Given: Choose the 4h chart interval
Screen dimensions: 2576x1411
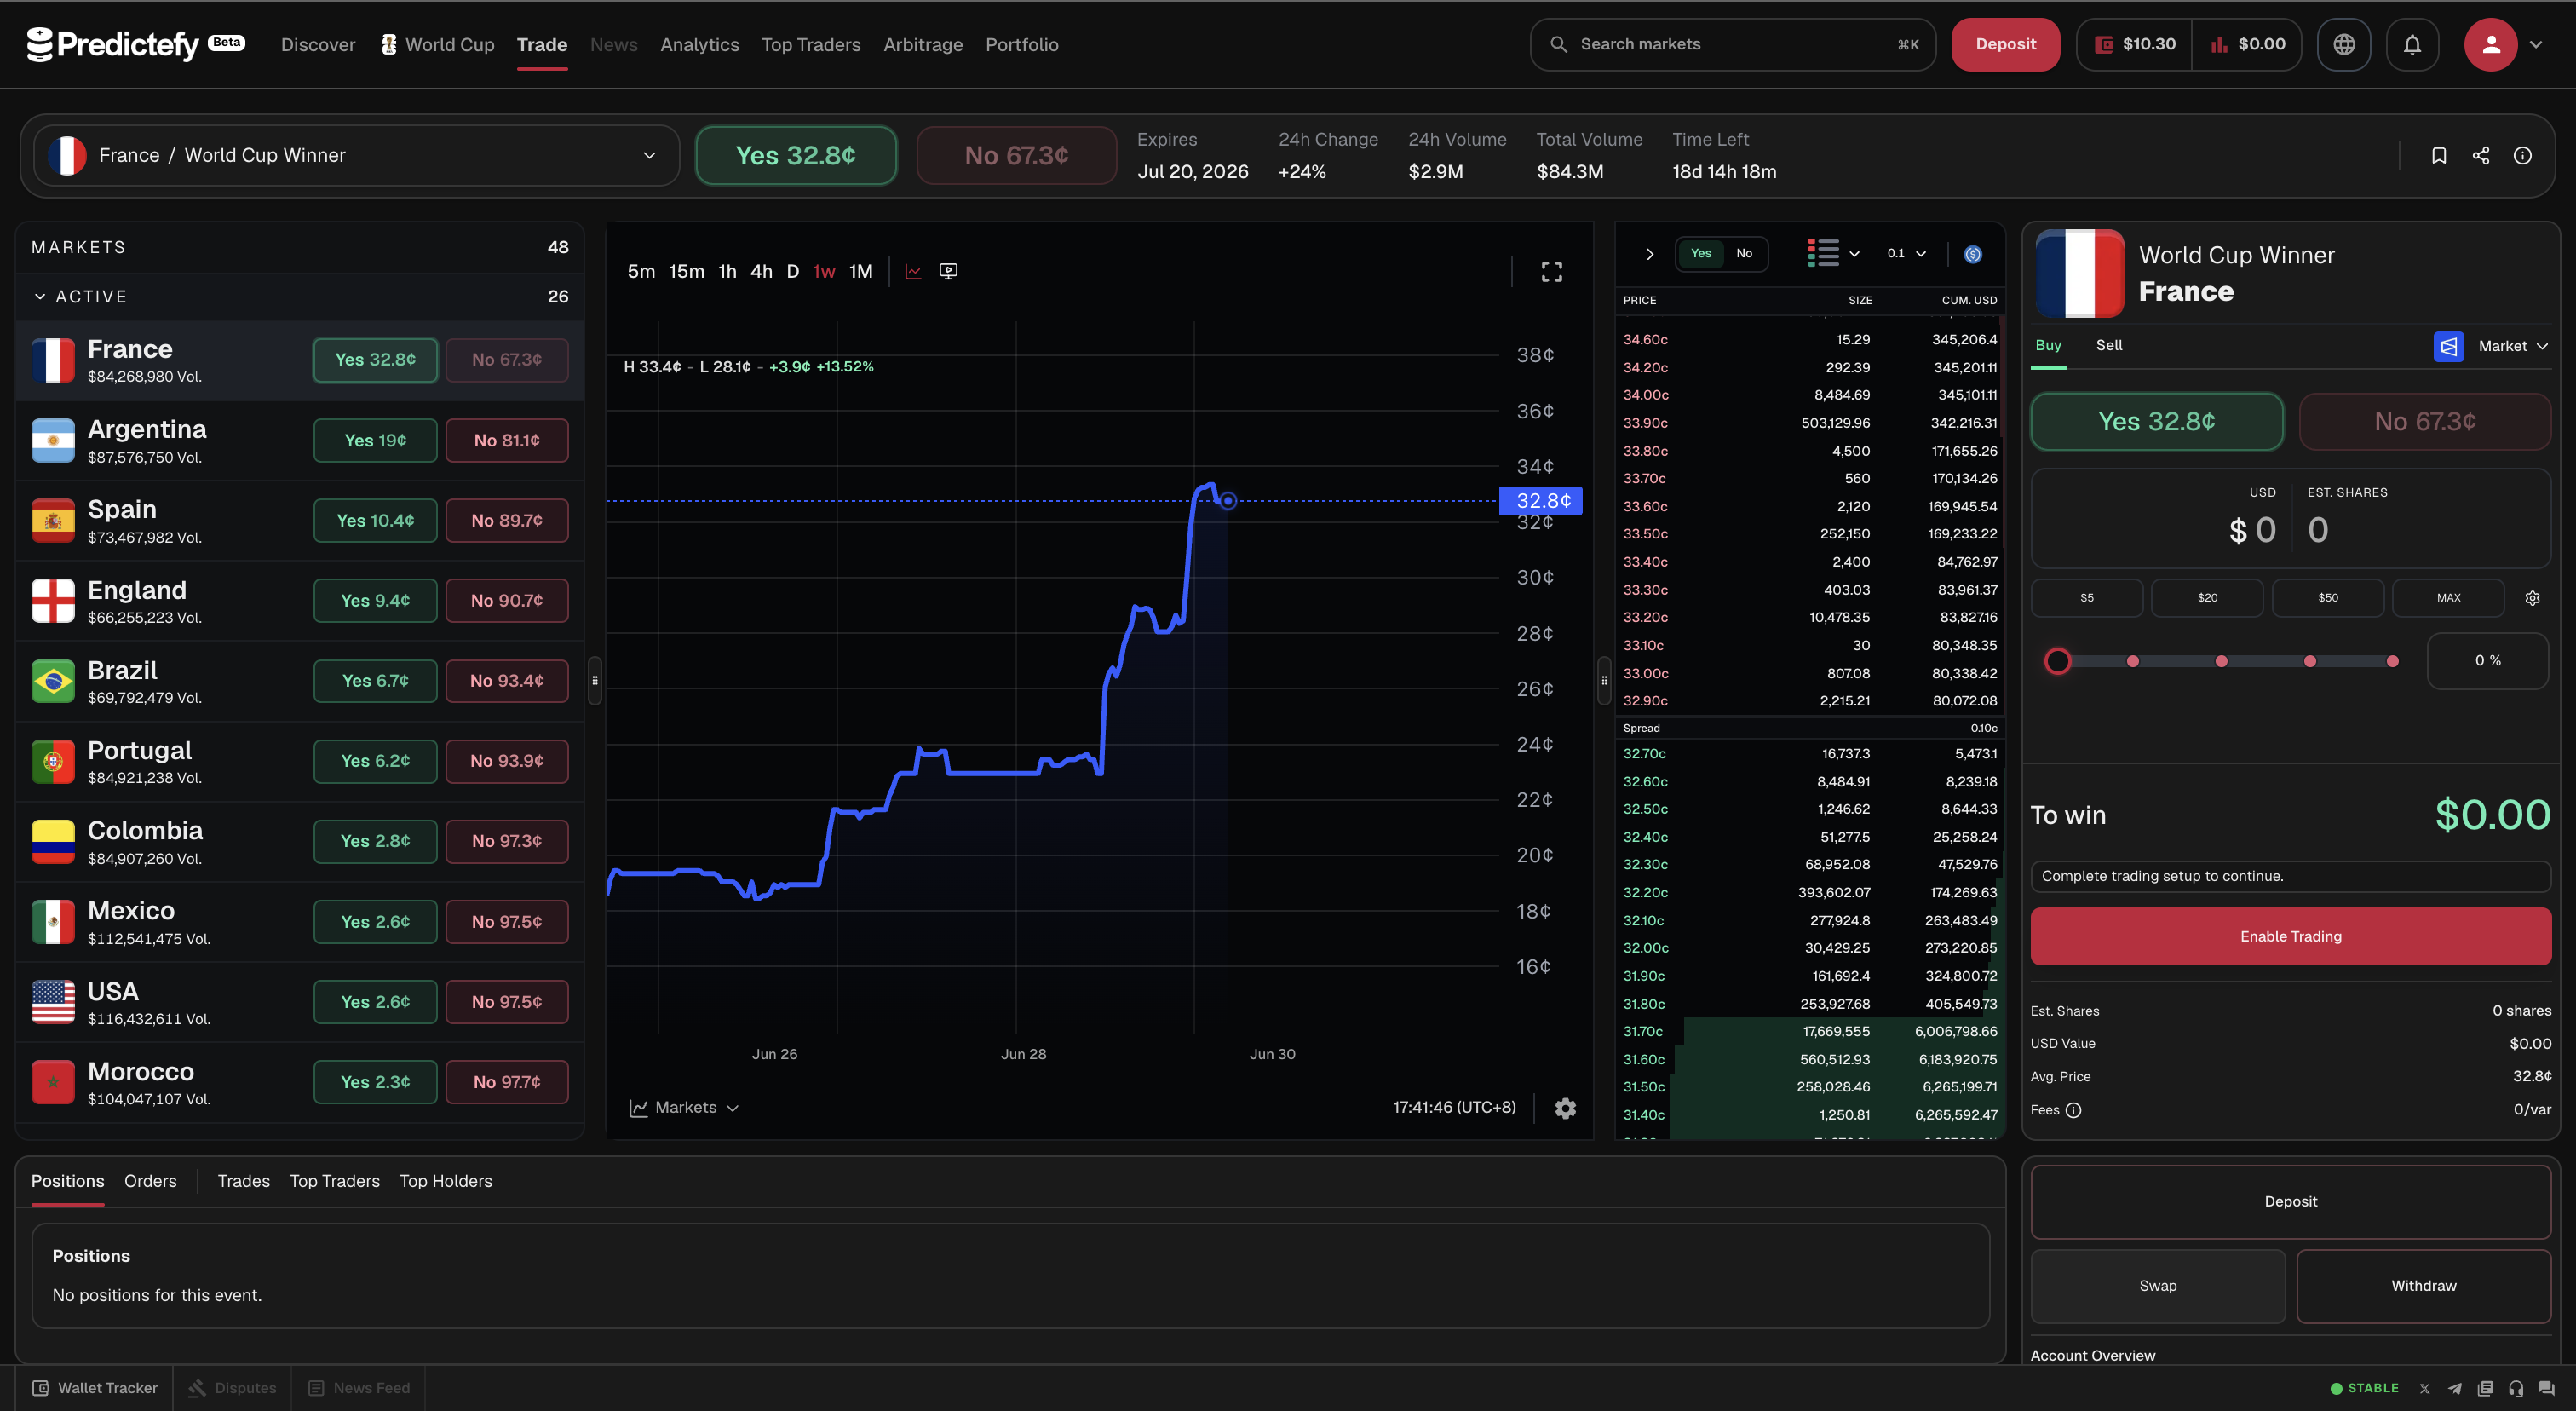Looking at the screenshot, I should [x=761, y=271].
